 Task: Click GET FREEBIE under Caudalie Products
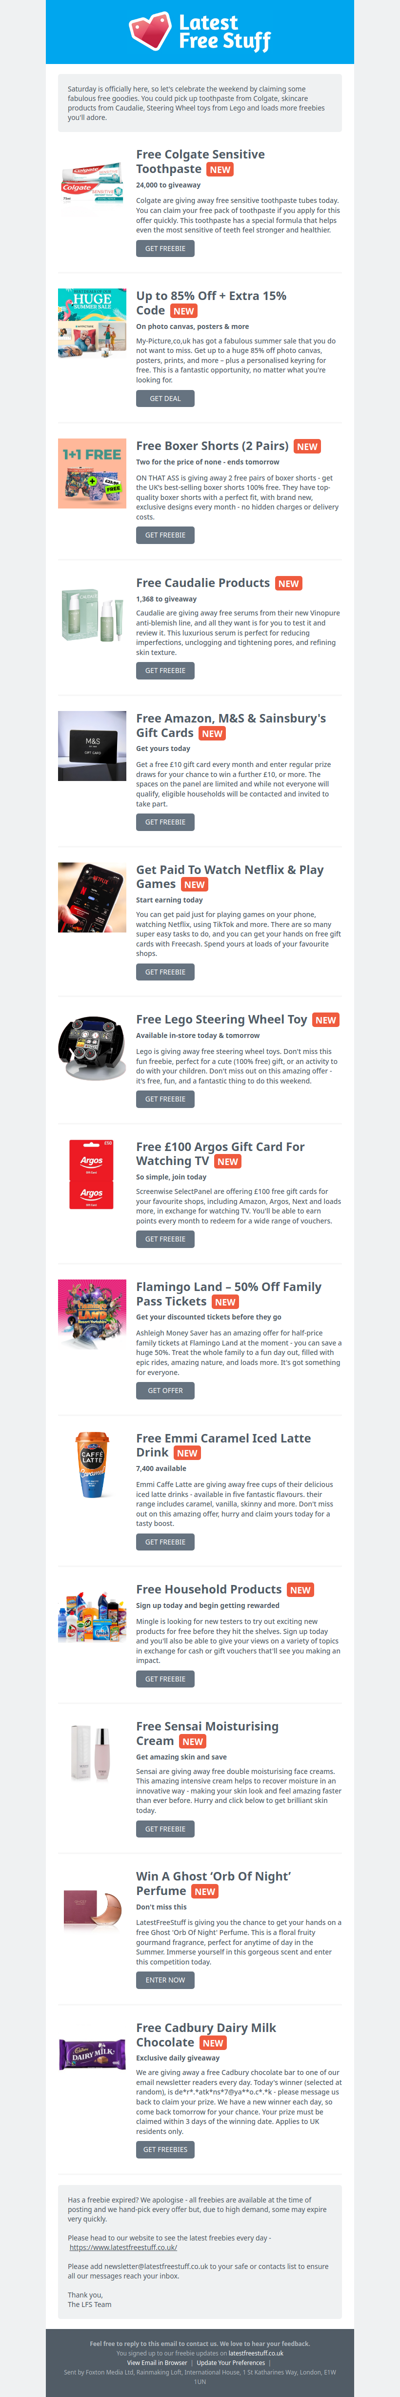click(x=165, y=670)
